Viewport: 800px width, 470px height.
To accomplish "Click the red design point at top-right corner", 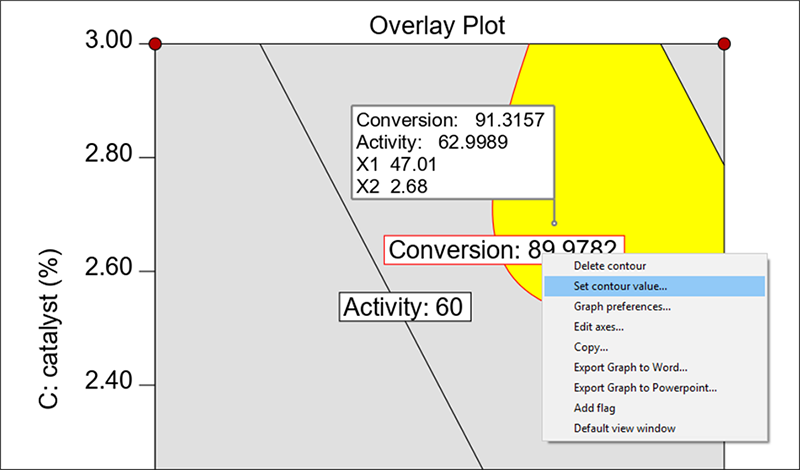I will point(724,44).
